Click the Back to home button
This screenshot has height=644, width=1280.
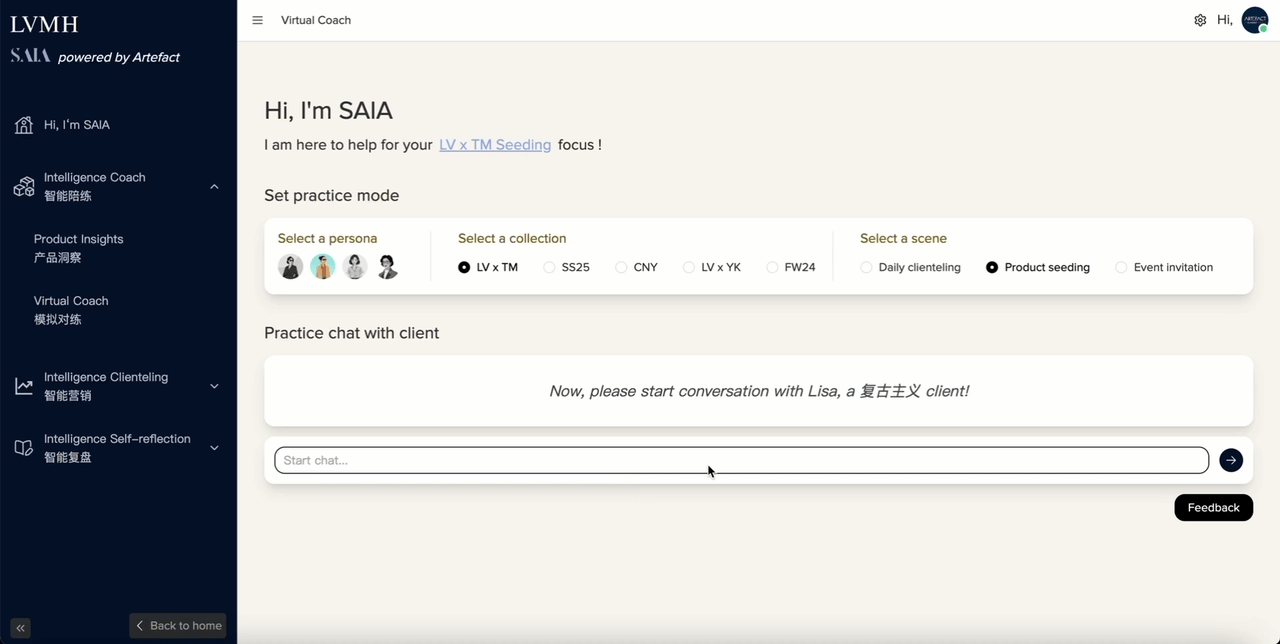click(x=178, y=626)
